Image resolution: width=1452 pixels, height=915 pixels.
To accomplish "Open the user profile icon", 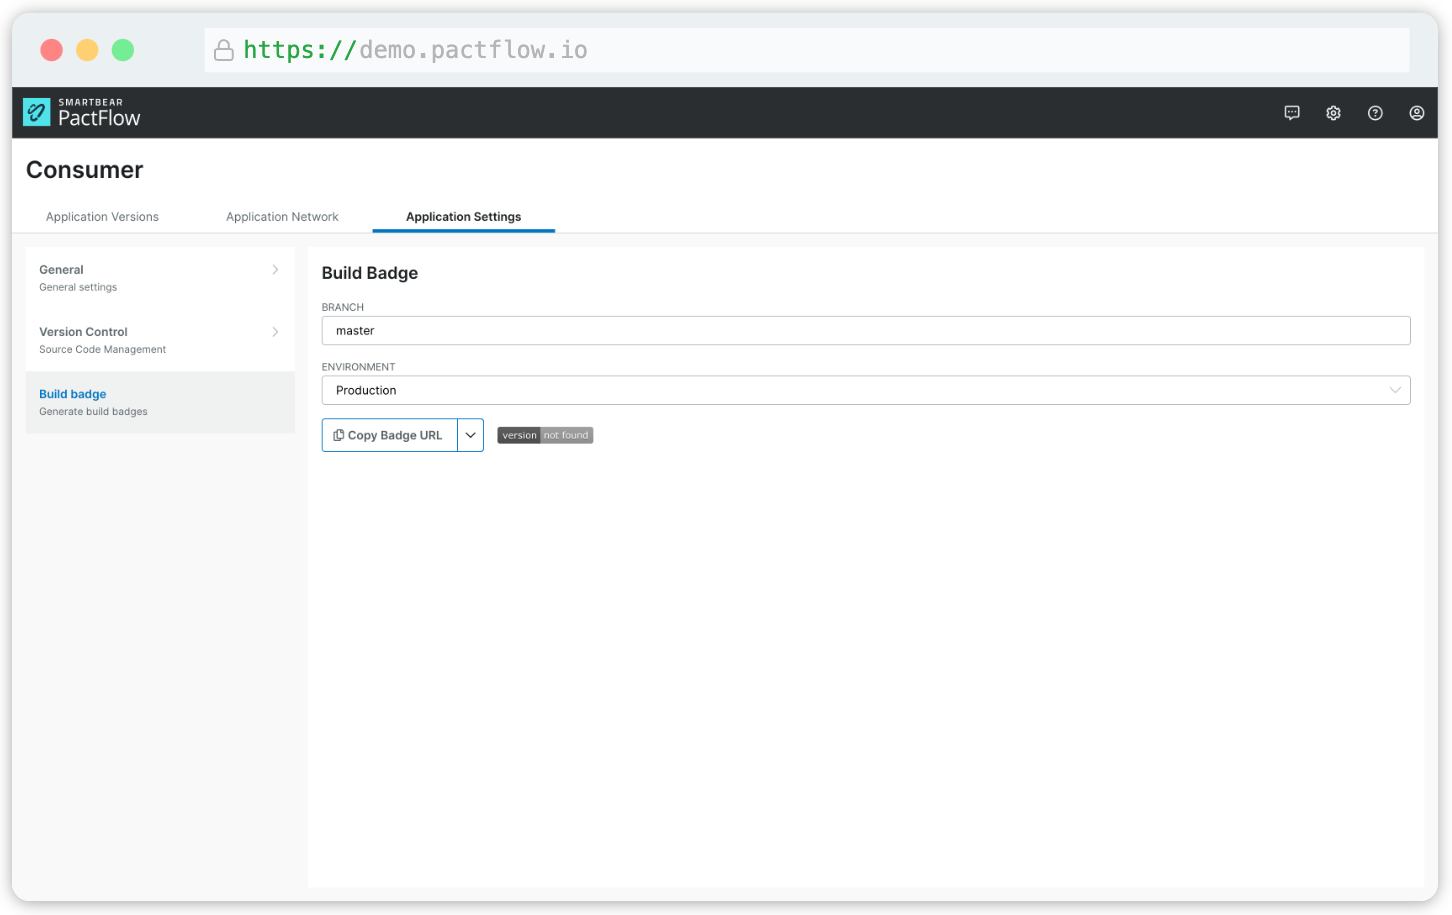I will tap(1417, 113).
